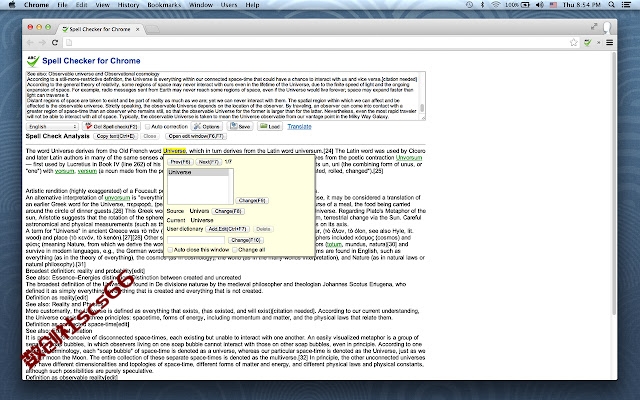Image resolution: width=640 pixels, height=400 pixels.
Task: Go back with Chrome's back arrow
Action: (x=30, y=42)
